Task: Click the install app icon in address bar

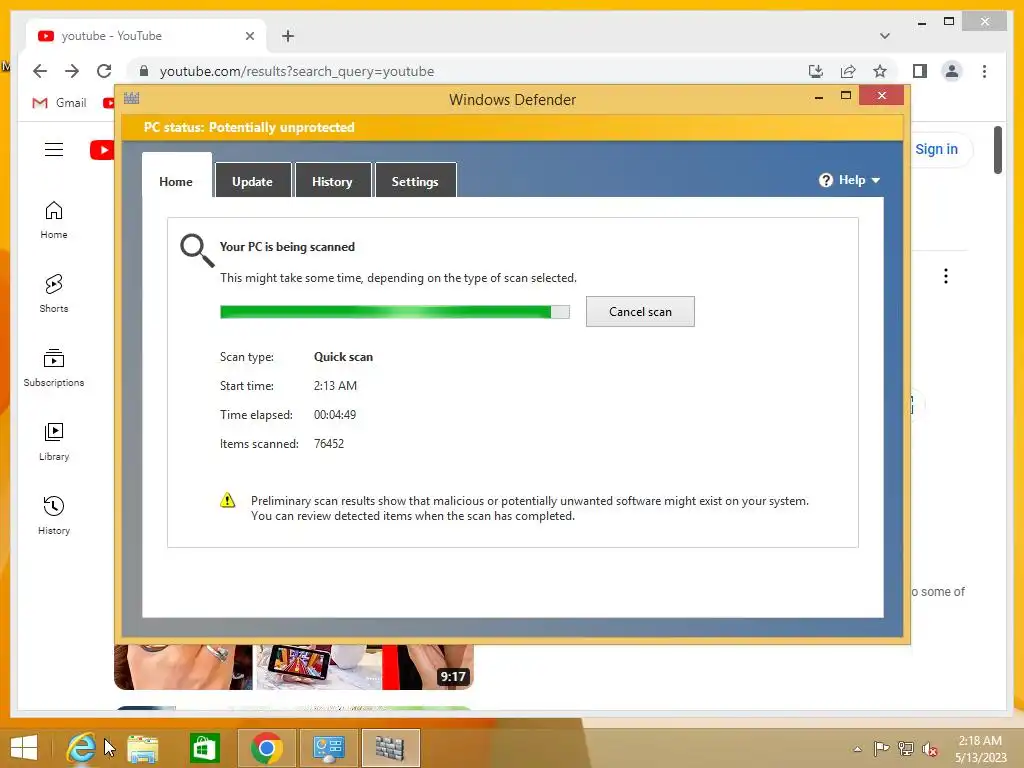Action: pyautogui.click(x=816, y=71)
